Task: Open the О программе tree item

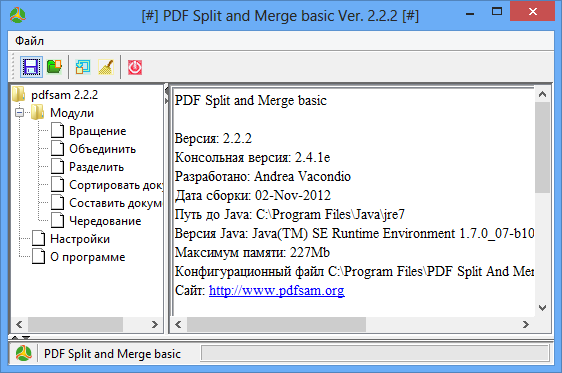Action: point(88,257)
